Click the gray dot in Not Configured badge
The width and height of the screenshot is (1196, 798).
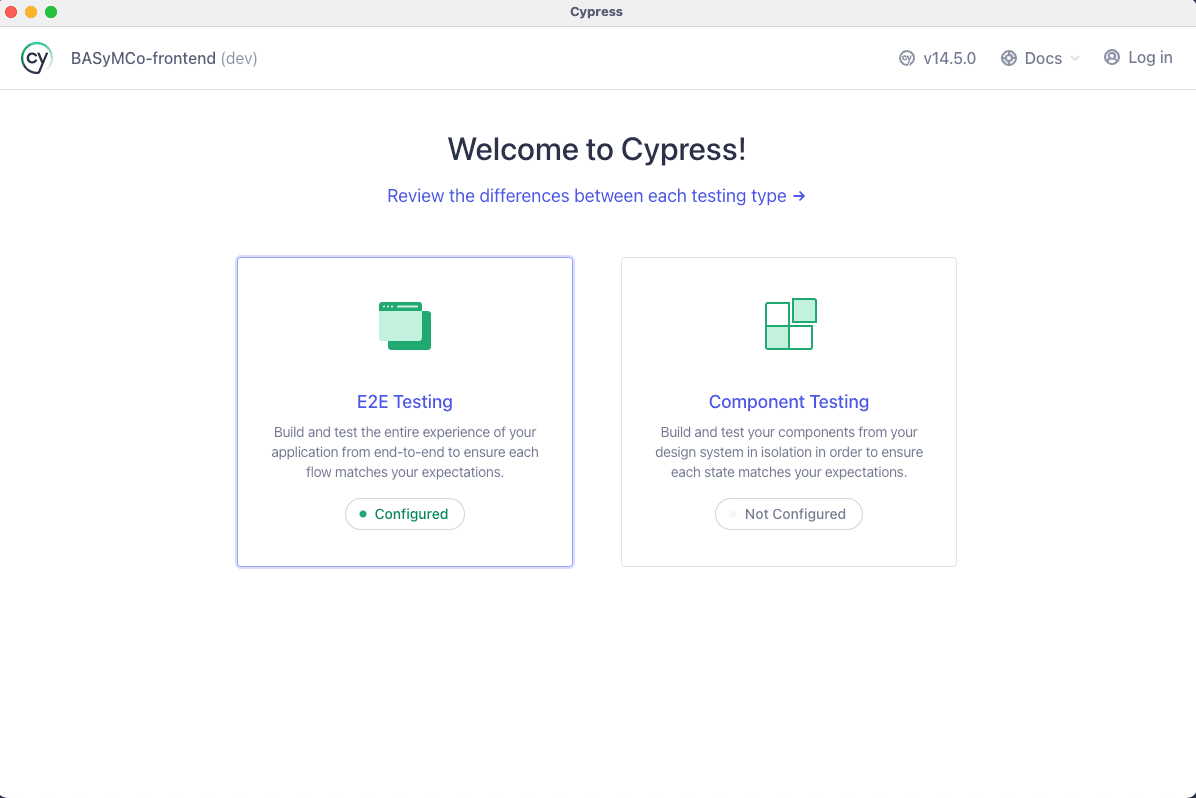point(733,514)
